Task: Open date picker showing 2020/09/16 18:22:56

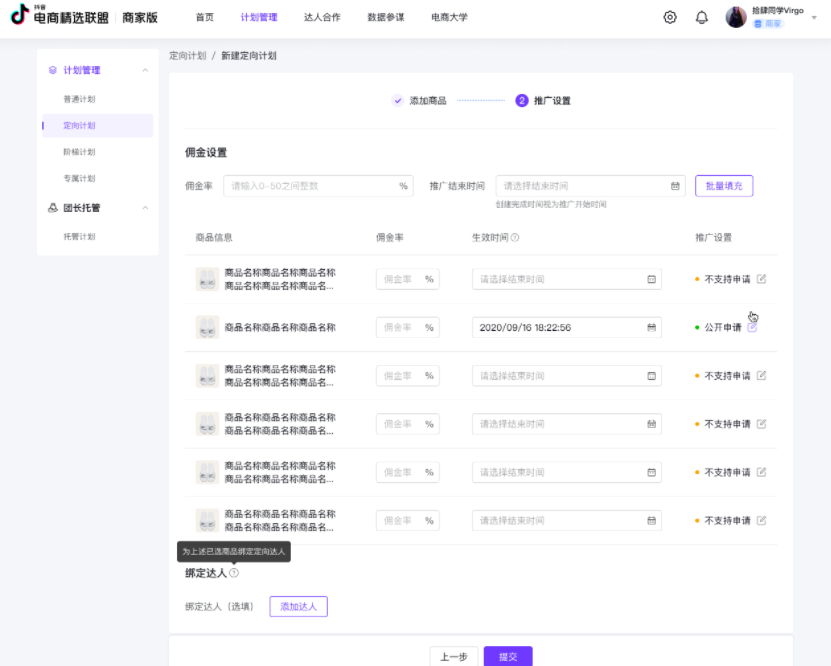Action: pyautogui.click(x=565, y=327)
